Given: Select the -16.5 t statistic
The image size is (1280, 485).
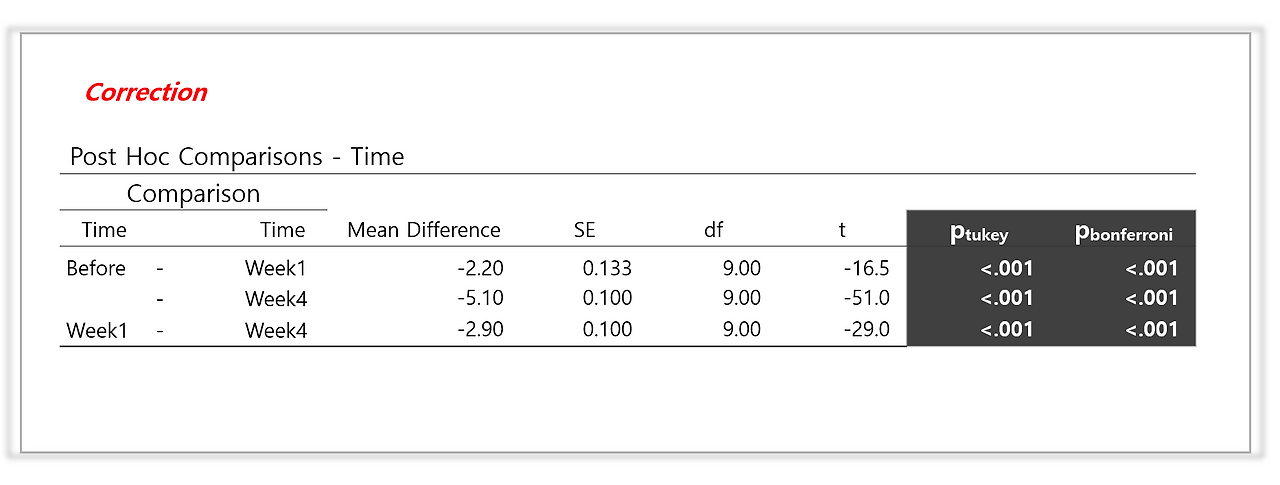Looking at the screenshot, I should coord(865,268).
